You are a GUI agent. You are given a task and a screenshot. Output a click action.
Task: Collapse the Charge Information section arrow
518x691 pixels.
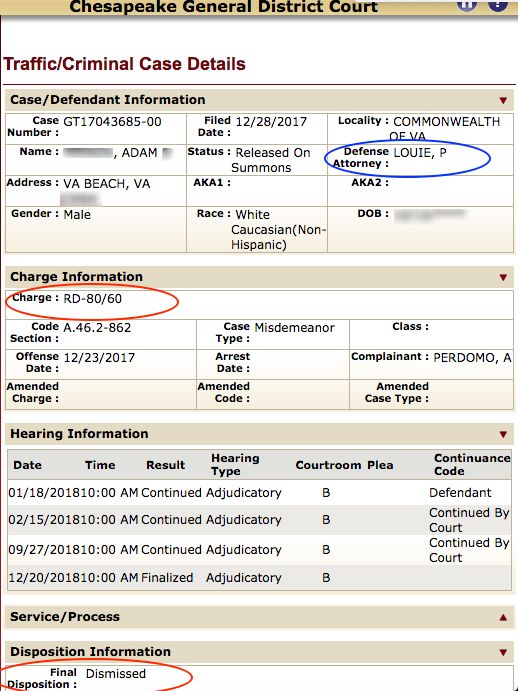(503, 277)
